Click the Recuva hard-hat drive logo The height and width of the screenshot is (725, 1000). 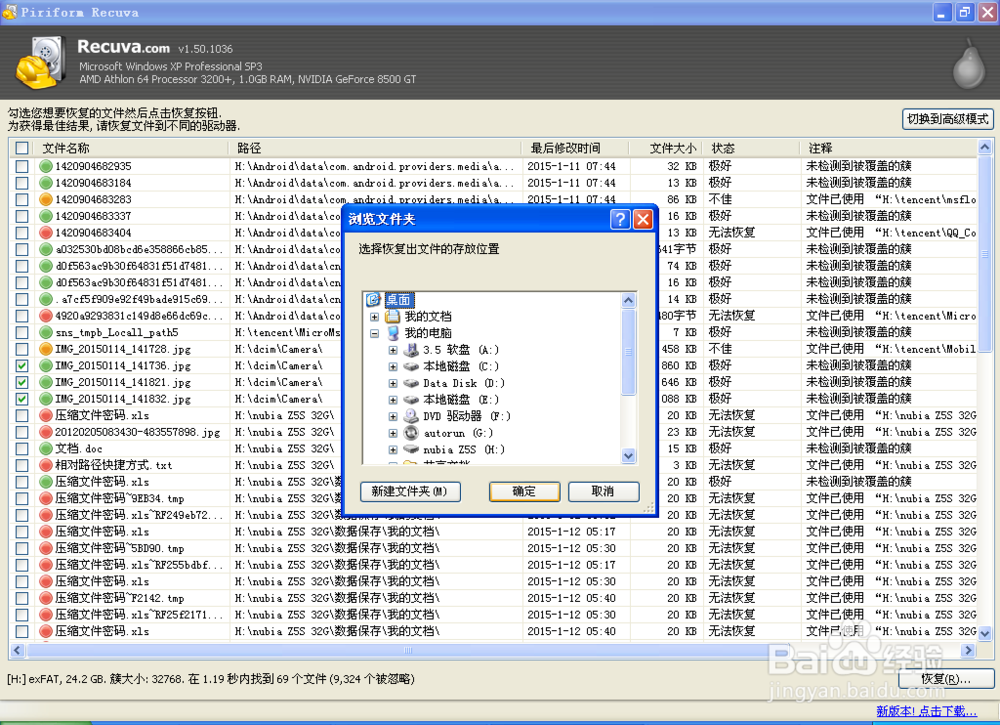(x=40, y=62)
